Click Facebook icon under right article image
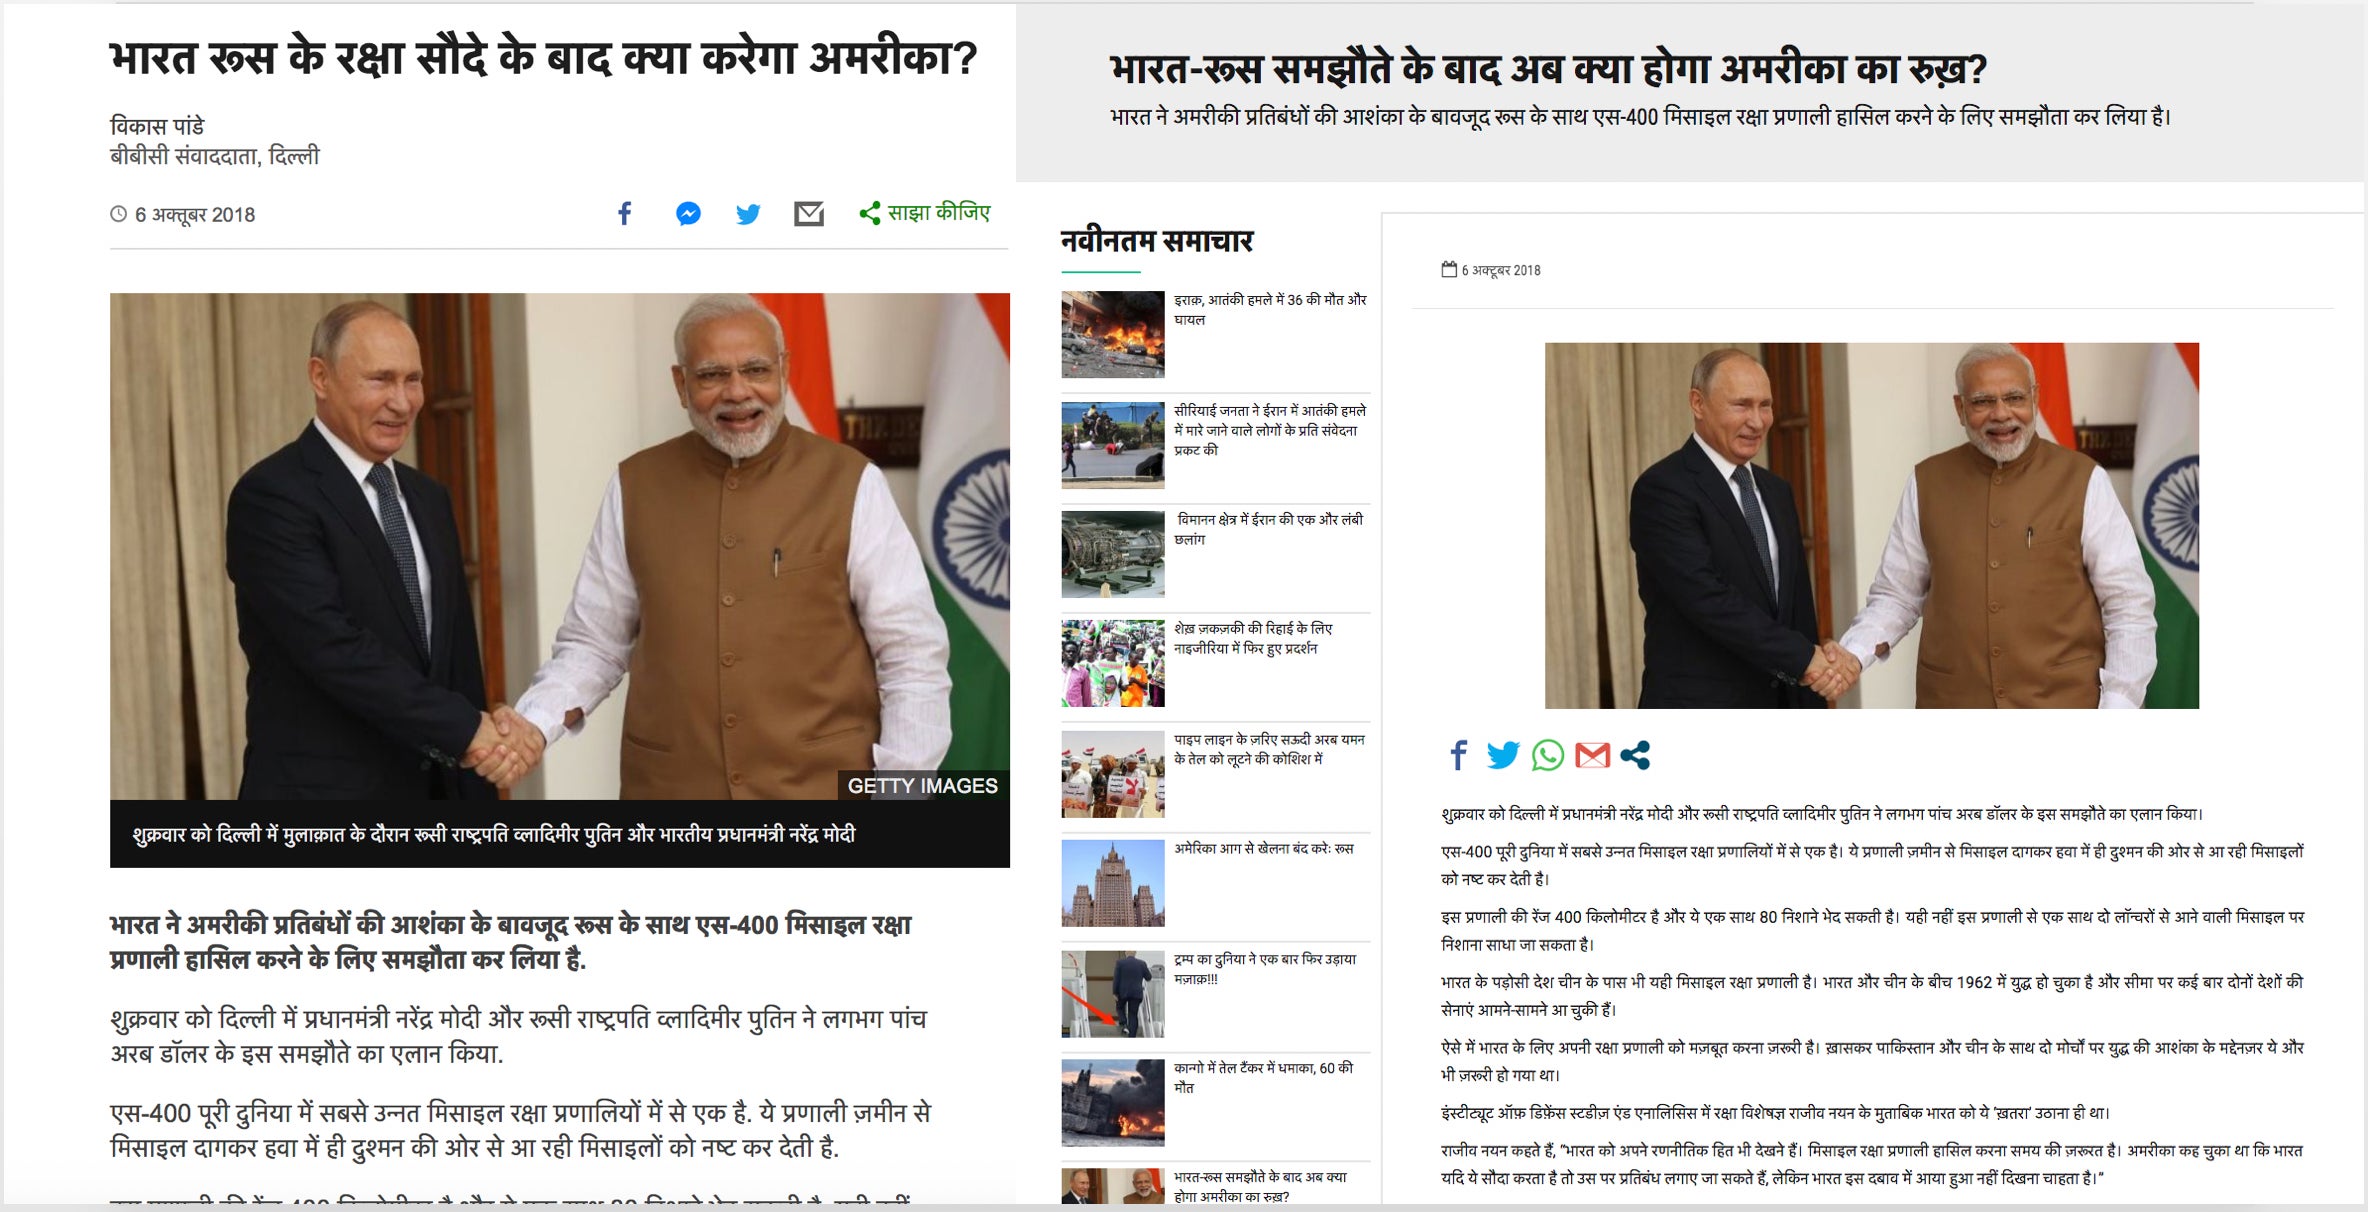This screenshot has height=1212, width=2368. click(x=1459, y=755)
